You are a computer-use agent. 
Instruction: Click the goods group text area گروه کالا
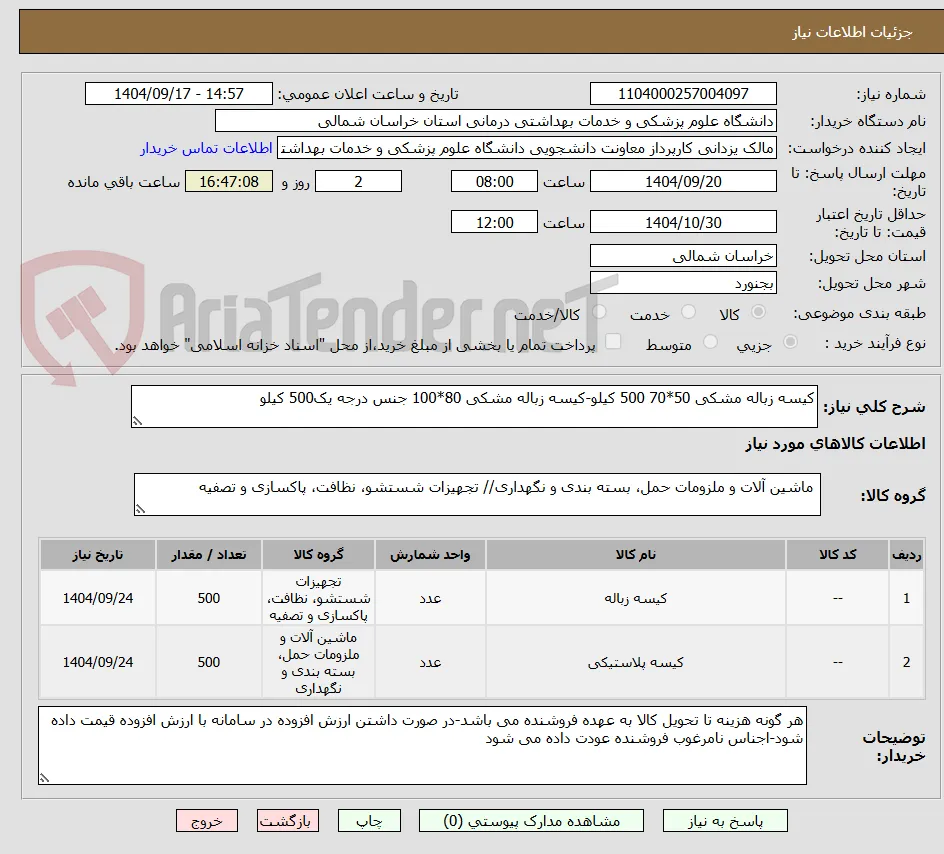pos(477,495)
